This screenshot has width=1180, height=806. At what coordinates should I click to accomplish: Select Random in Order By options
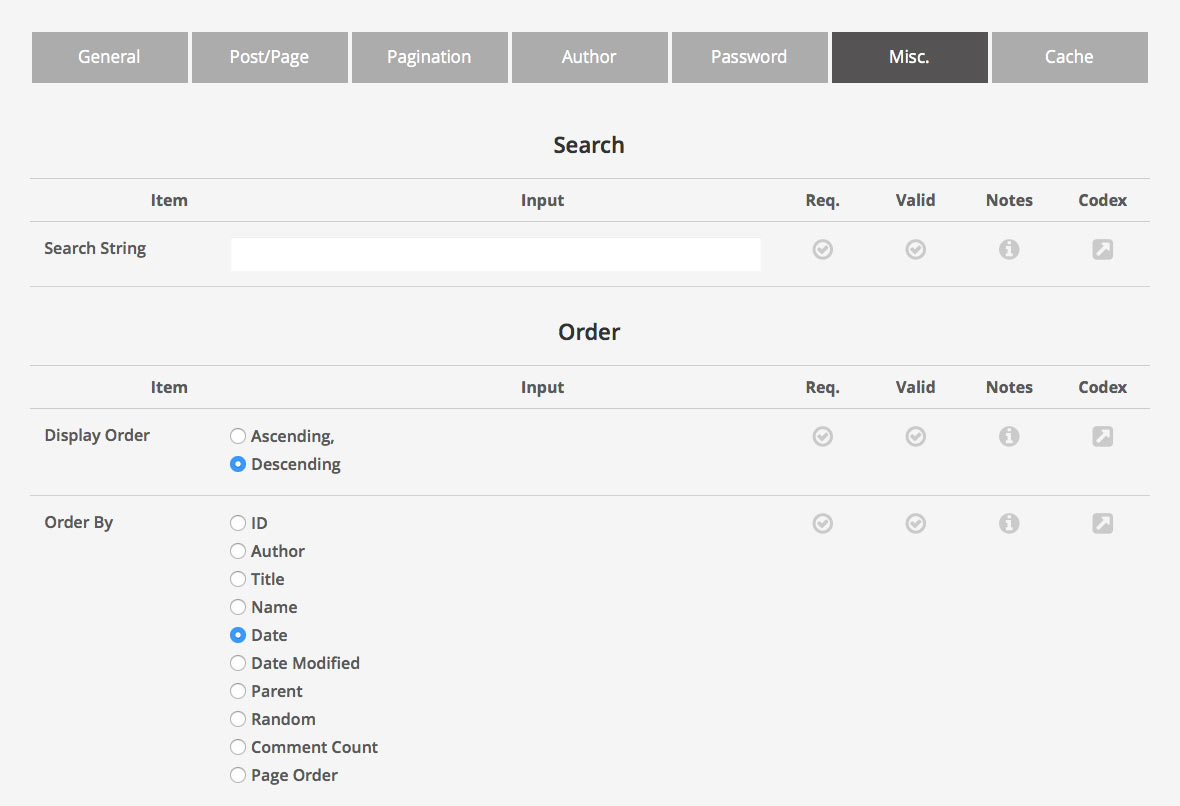(238, 719)
